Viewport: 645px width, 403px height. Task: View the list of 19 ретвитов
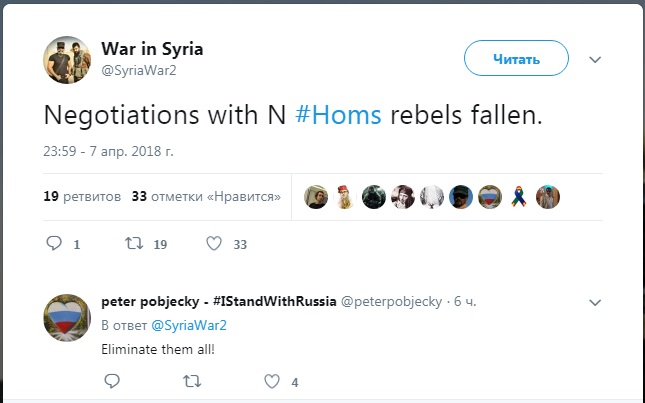[82, 196]
